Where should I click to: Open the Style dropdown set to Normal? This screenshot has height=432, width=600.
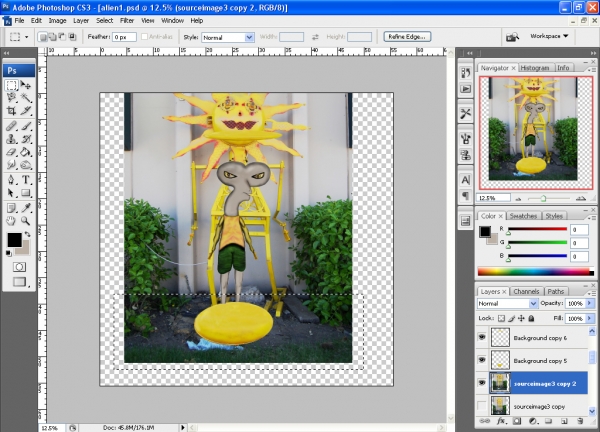228,37
